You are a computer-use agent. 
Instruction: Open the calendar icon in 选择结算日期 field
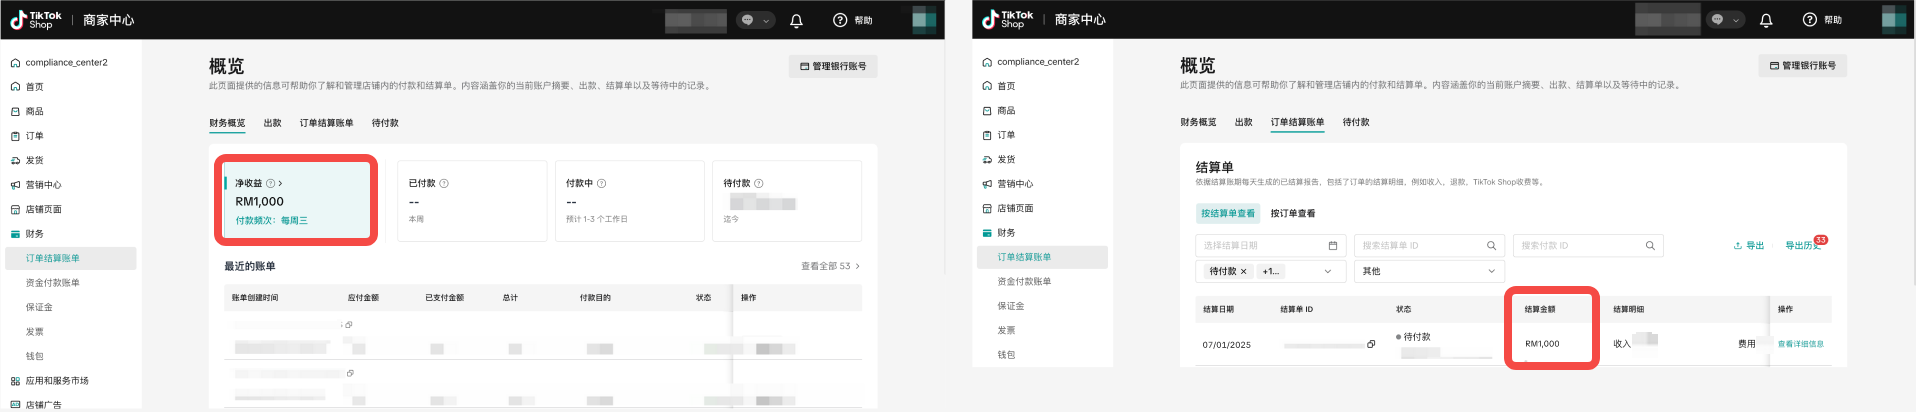point(1332,245)
